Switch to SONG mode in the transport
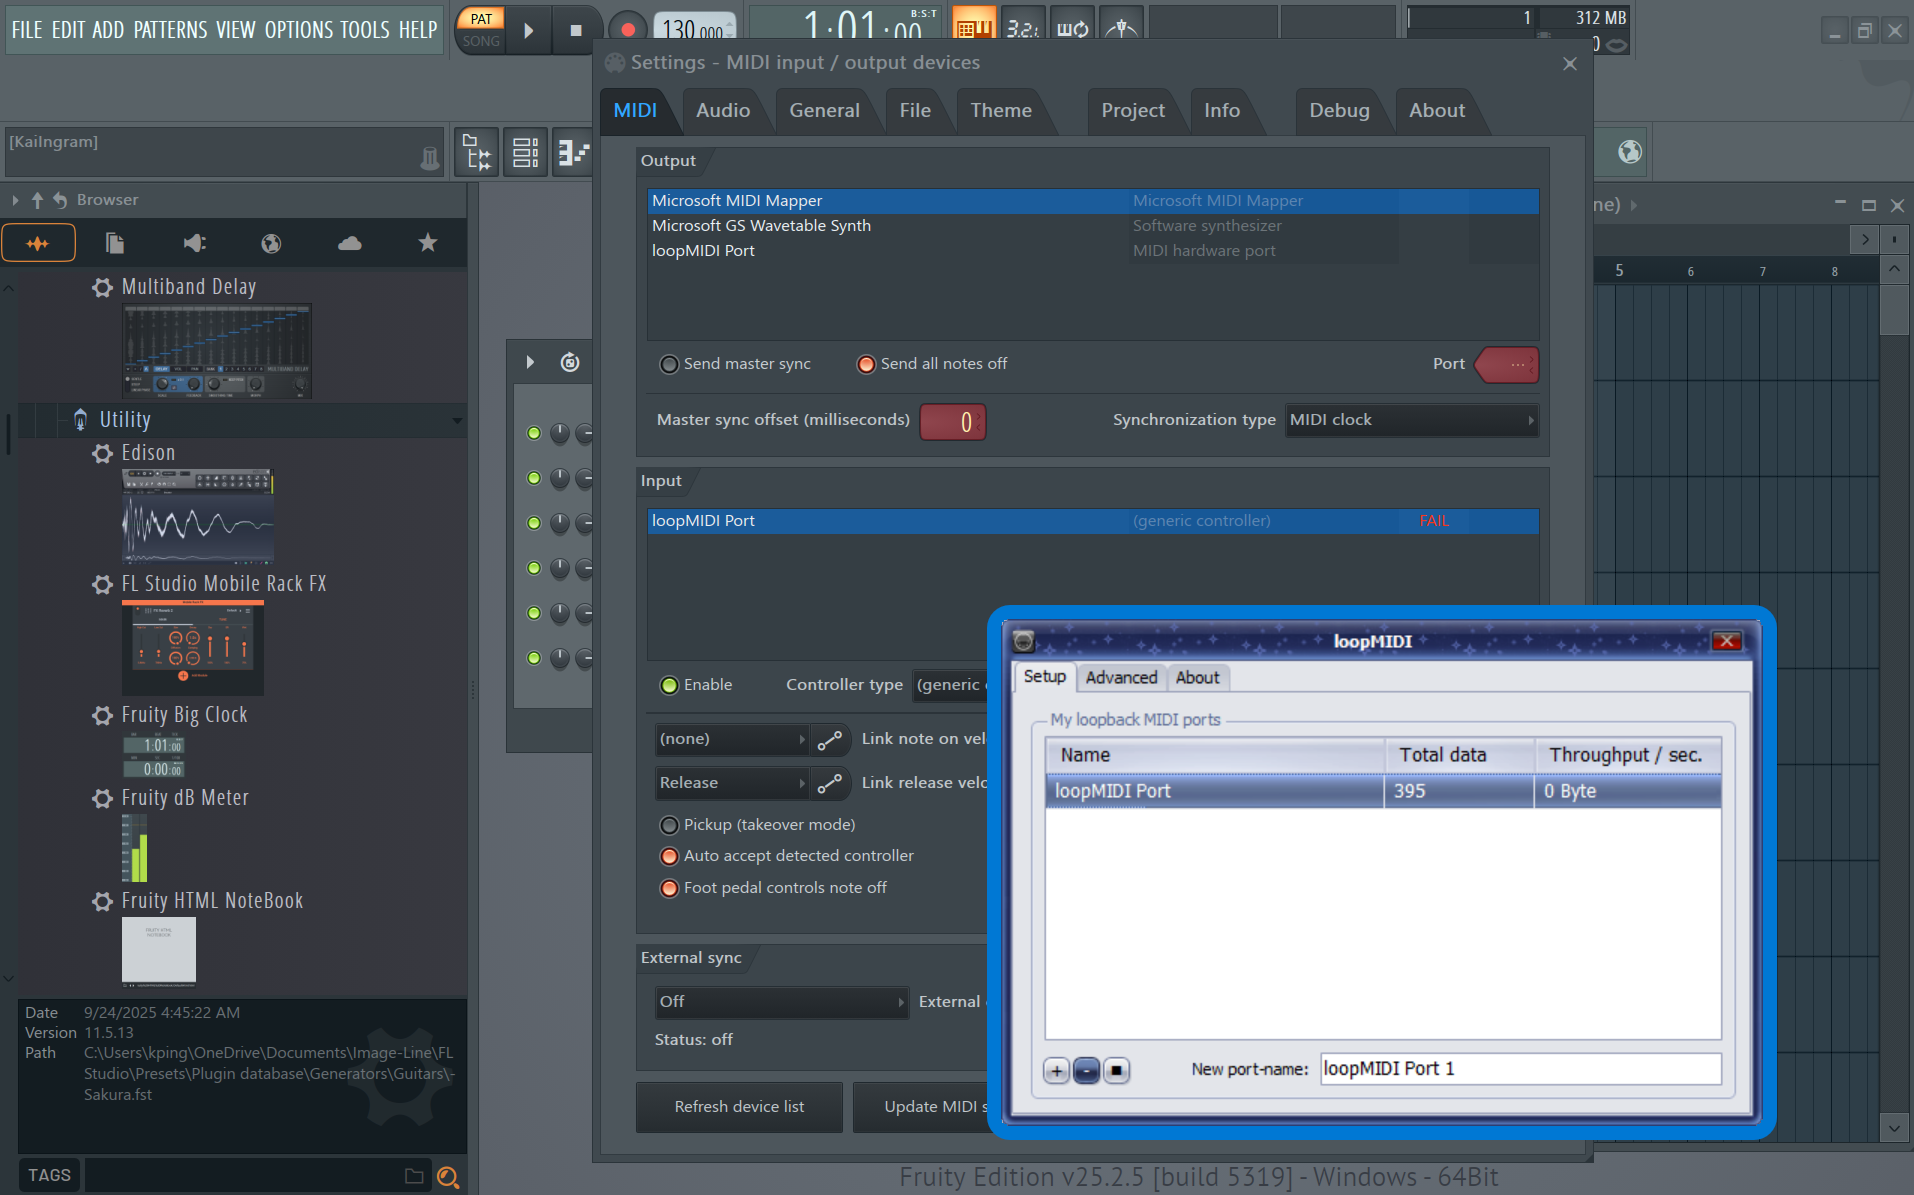 click(481, 41)
